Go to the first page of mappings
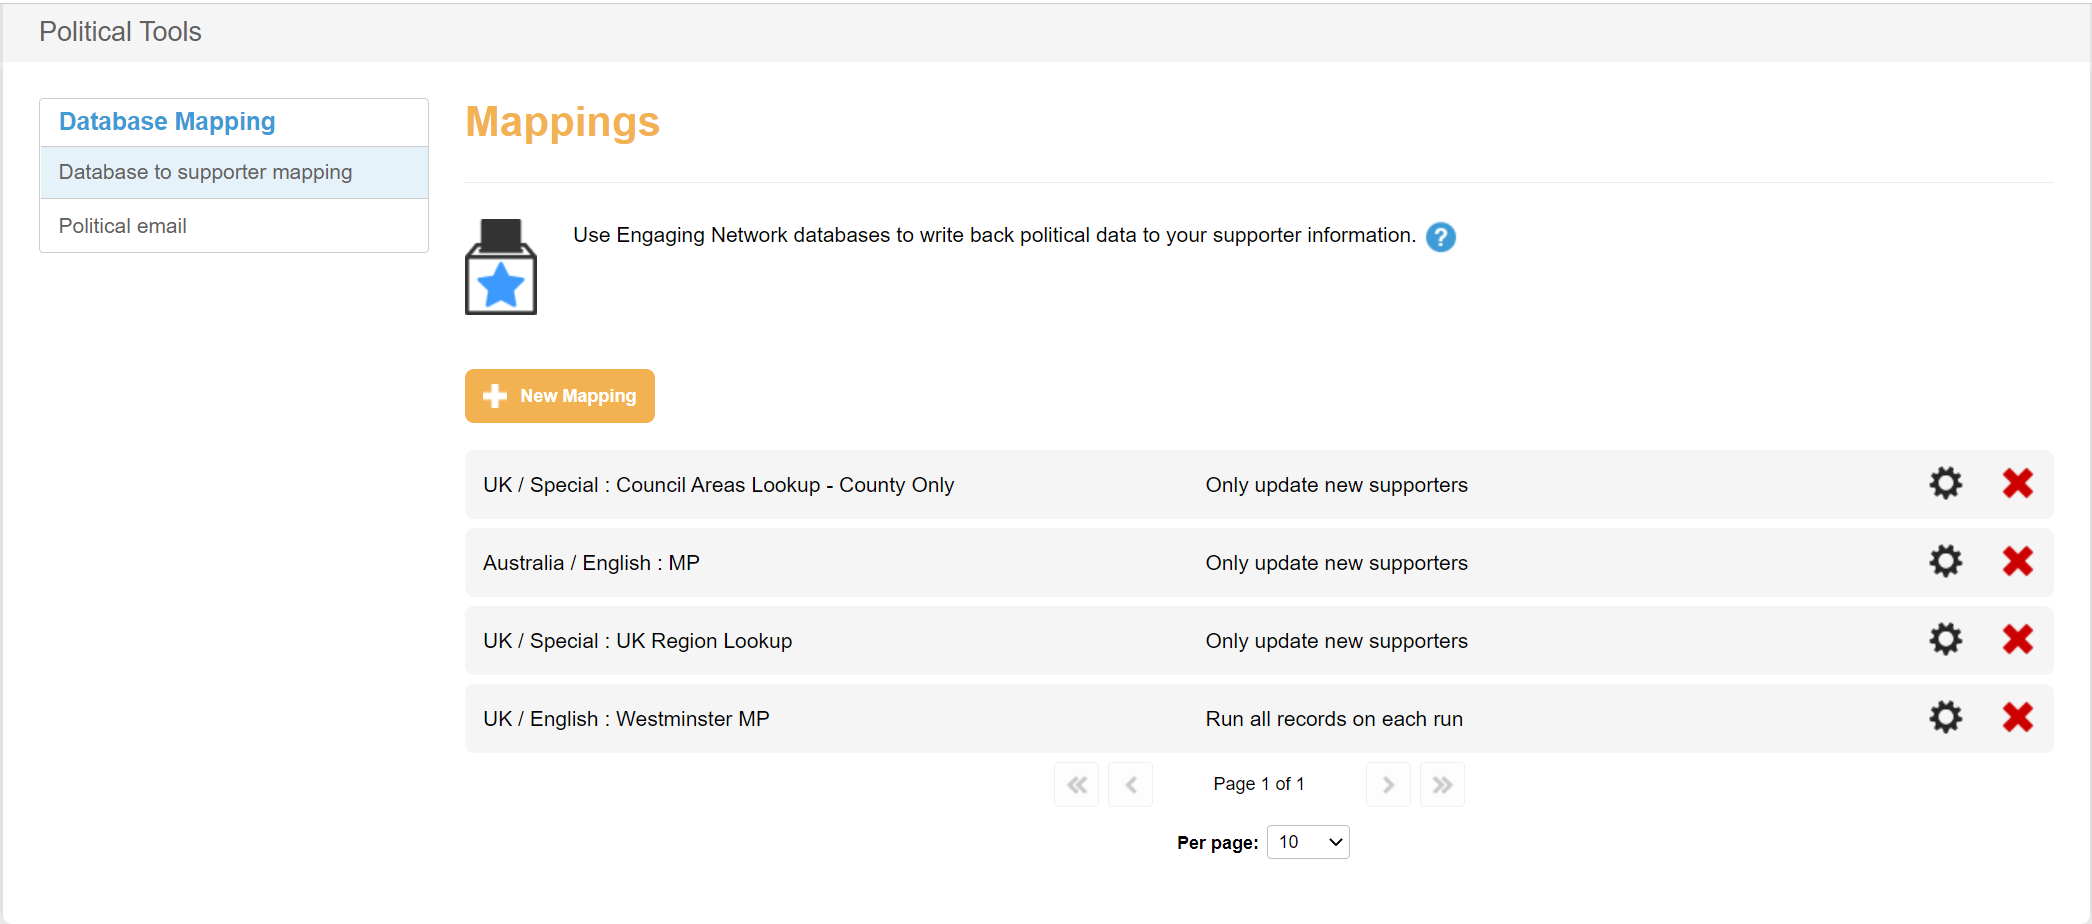The width and height of the screenshot is (2092, 924). [x=1076, y=785]
